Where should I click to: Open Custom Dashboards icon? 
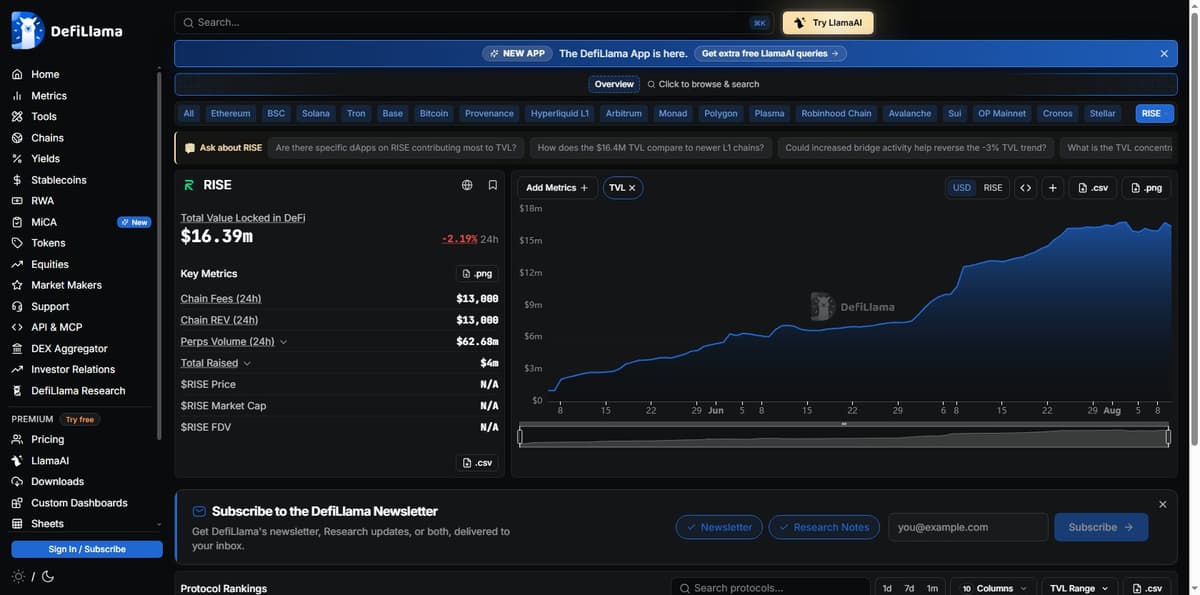tap(17, 503)
